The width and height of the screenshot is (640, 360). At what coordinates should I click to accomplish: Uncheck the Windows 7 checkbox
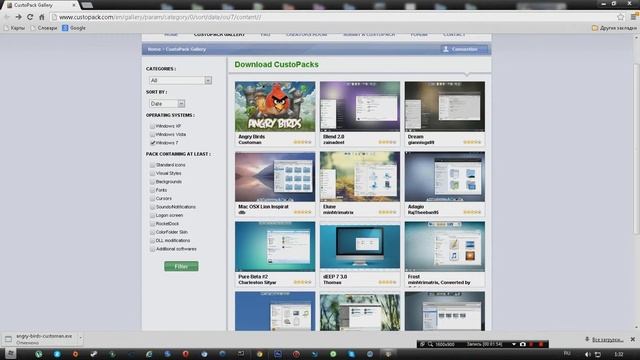153,143
